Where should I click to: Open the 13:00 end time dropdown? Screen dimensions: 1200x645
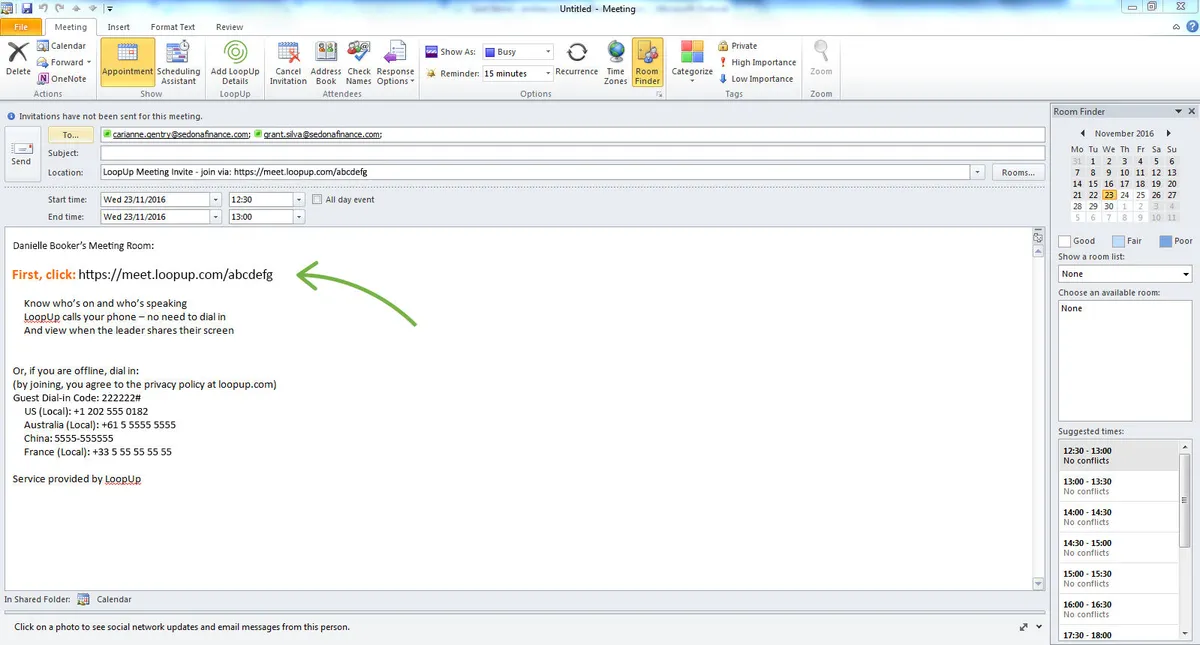coord(298,216)
